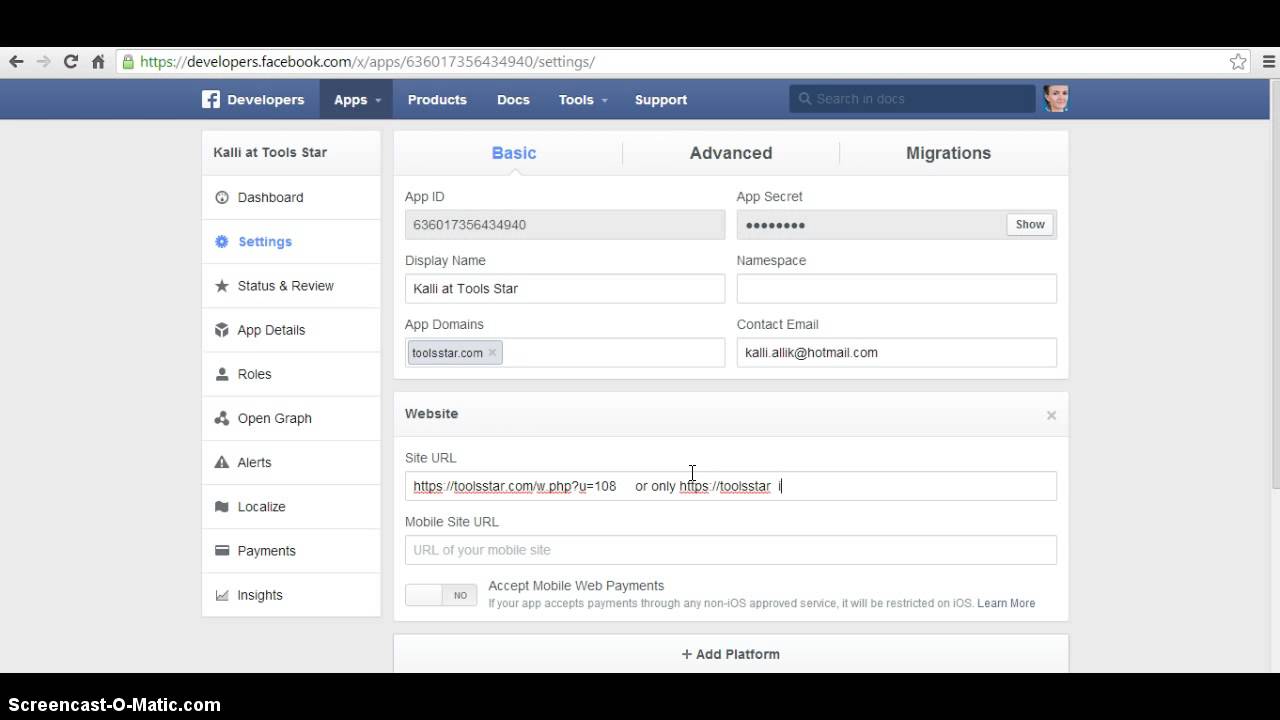Click the Alerts warning triangle icon
The width and height of the screenshot is (1280, 720).
222,462
